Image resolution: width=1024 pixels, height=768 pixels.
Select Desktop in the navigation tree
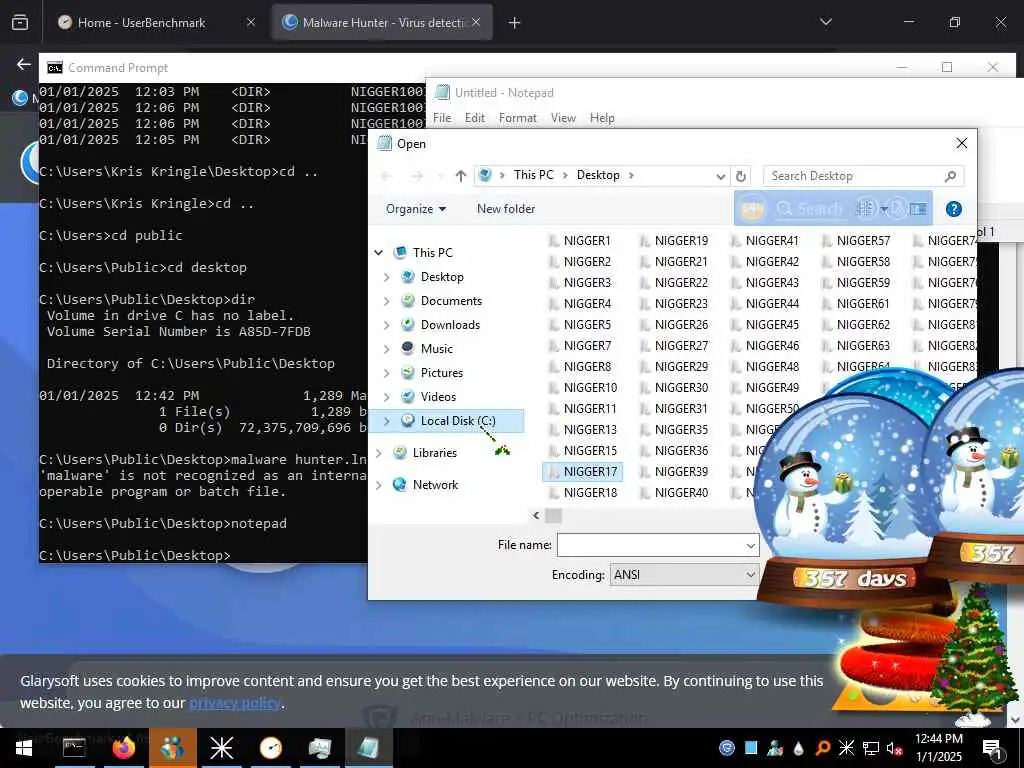tap(442, 276)
